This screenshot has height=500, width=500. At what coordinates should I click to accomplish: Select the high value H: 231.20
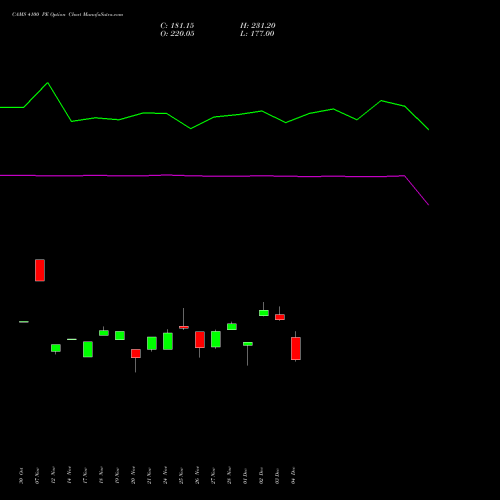(x=258, y=26)
